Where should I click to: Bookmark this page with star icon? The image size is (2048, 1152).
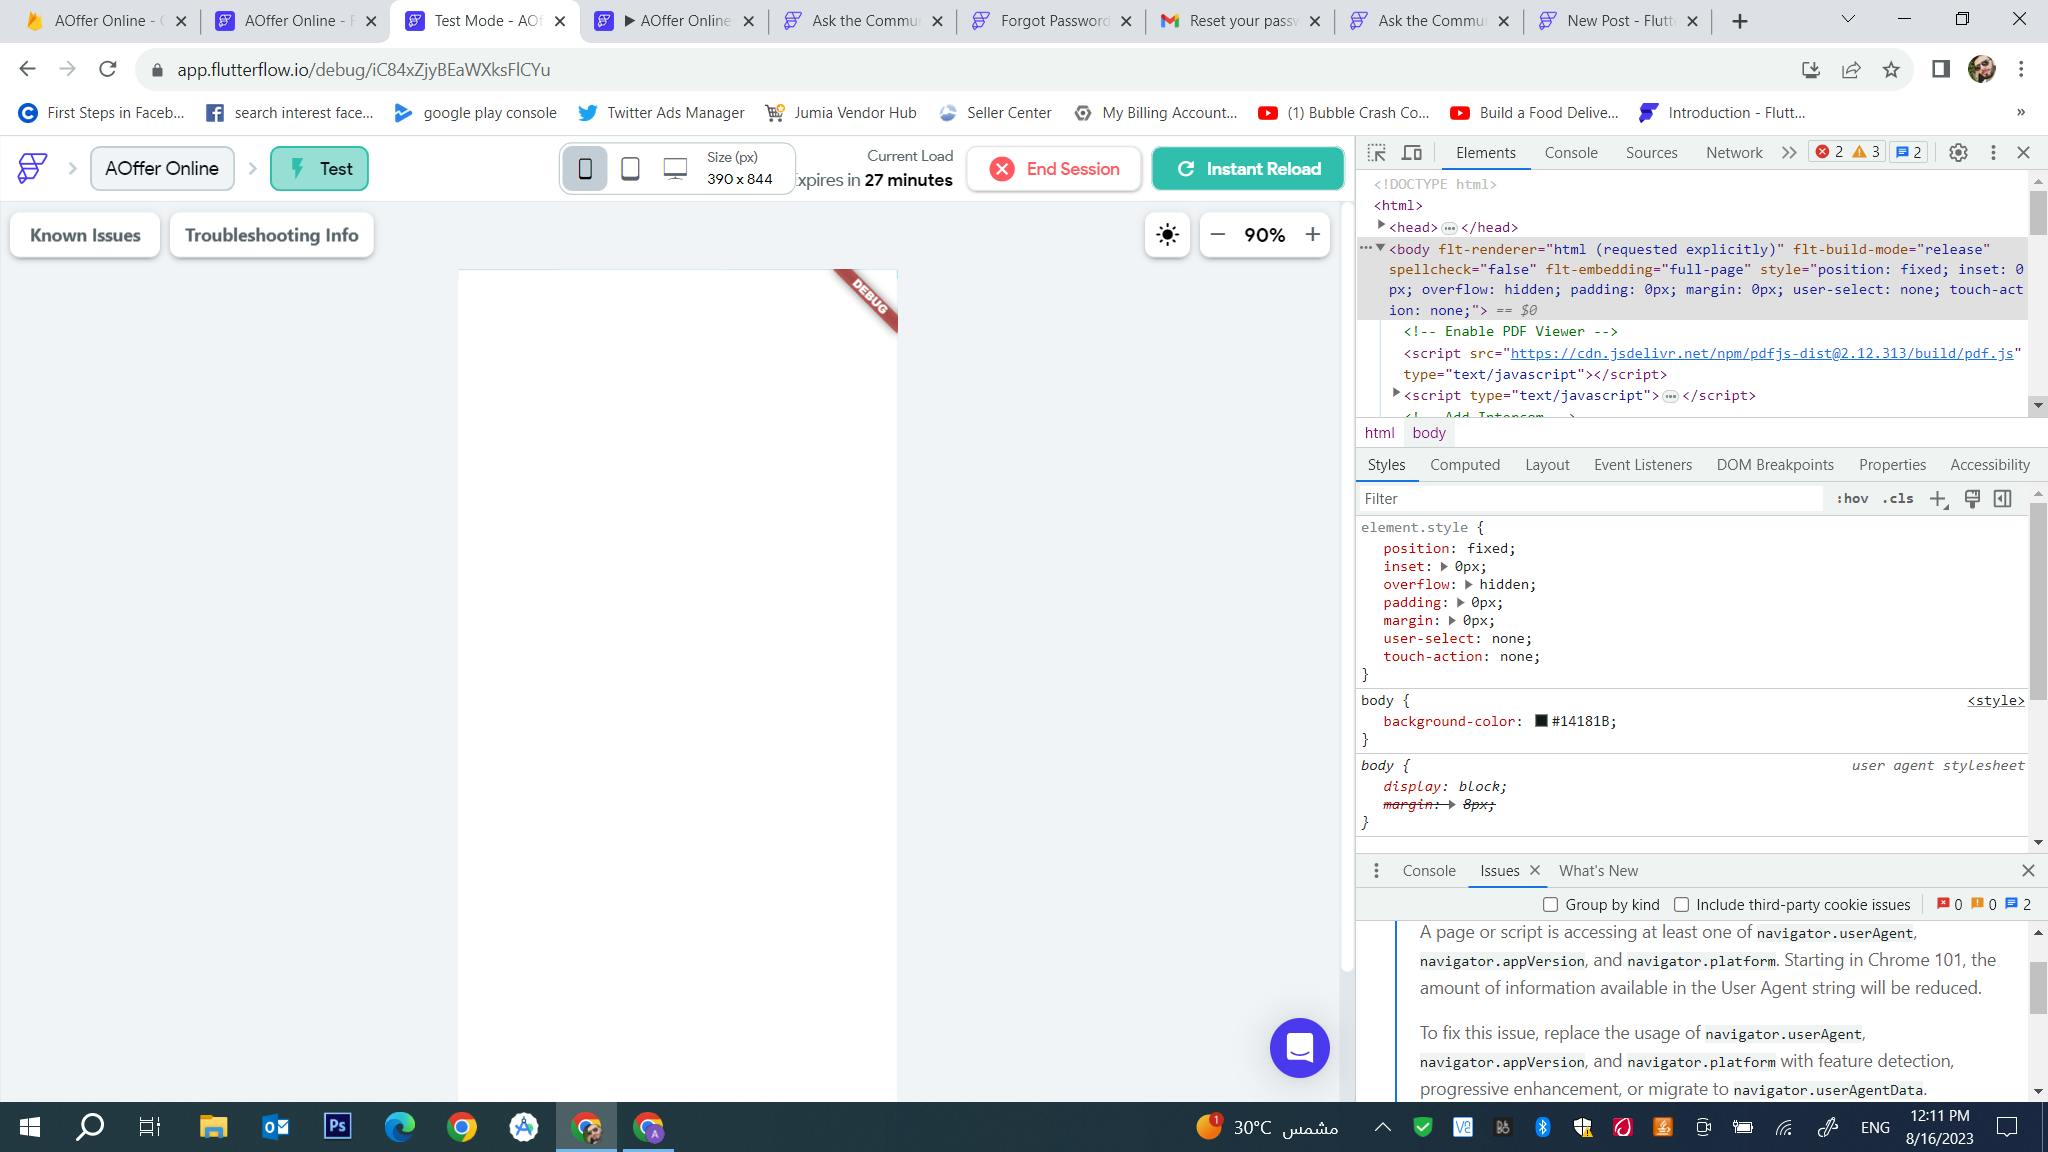[x=1890, y=69]
